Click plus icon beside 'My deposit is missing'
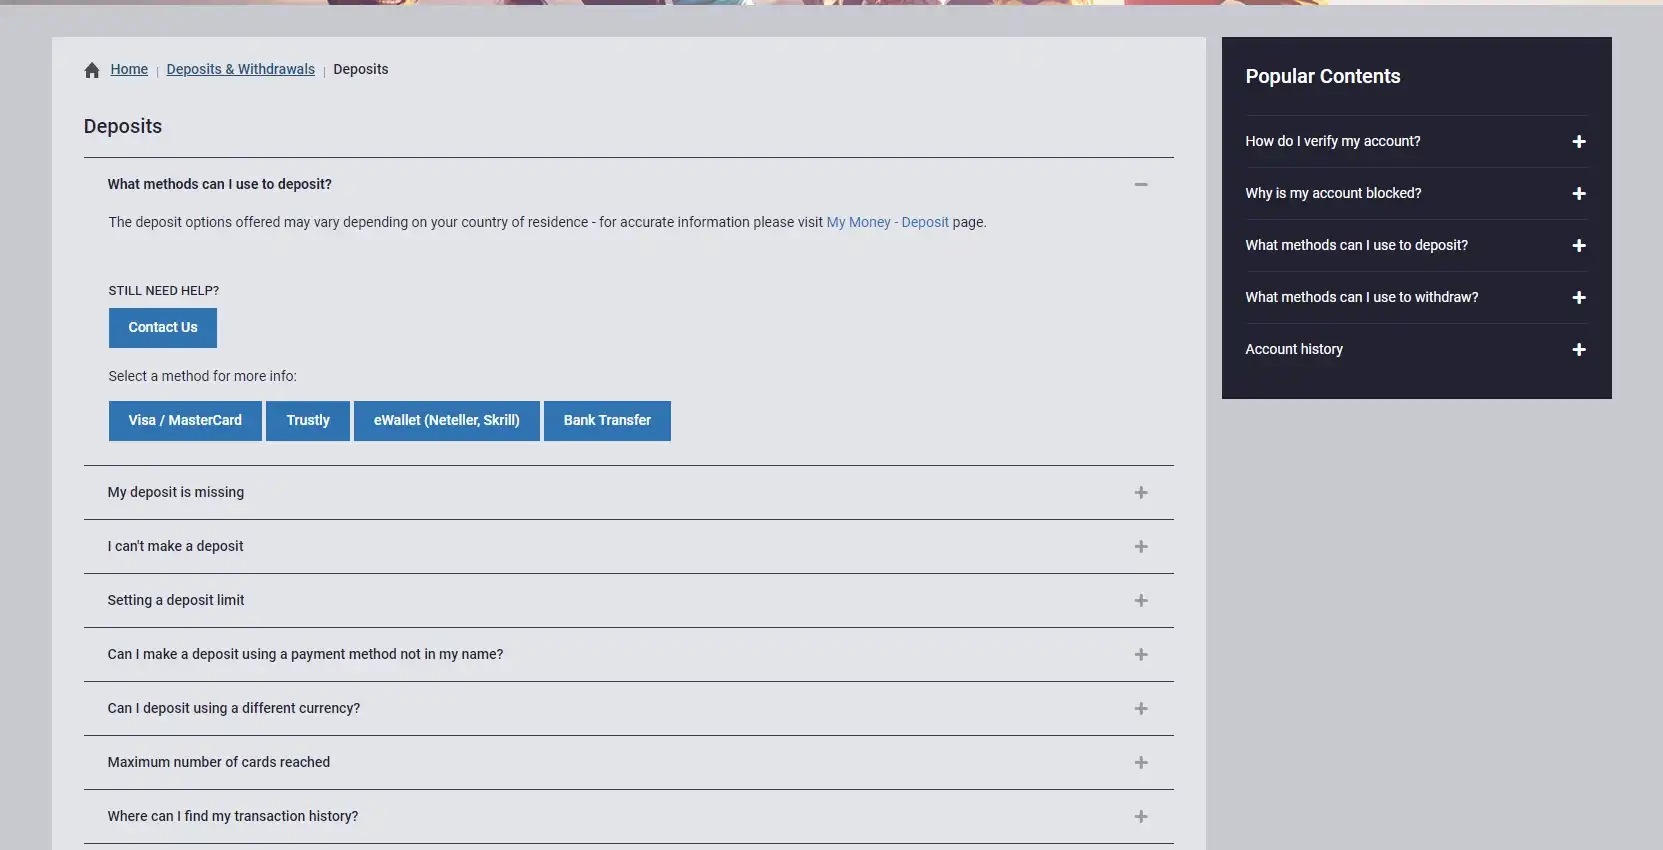 coord(1140,493)
